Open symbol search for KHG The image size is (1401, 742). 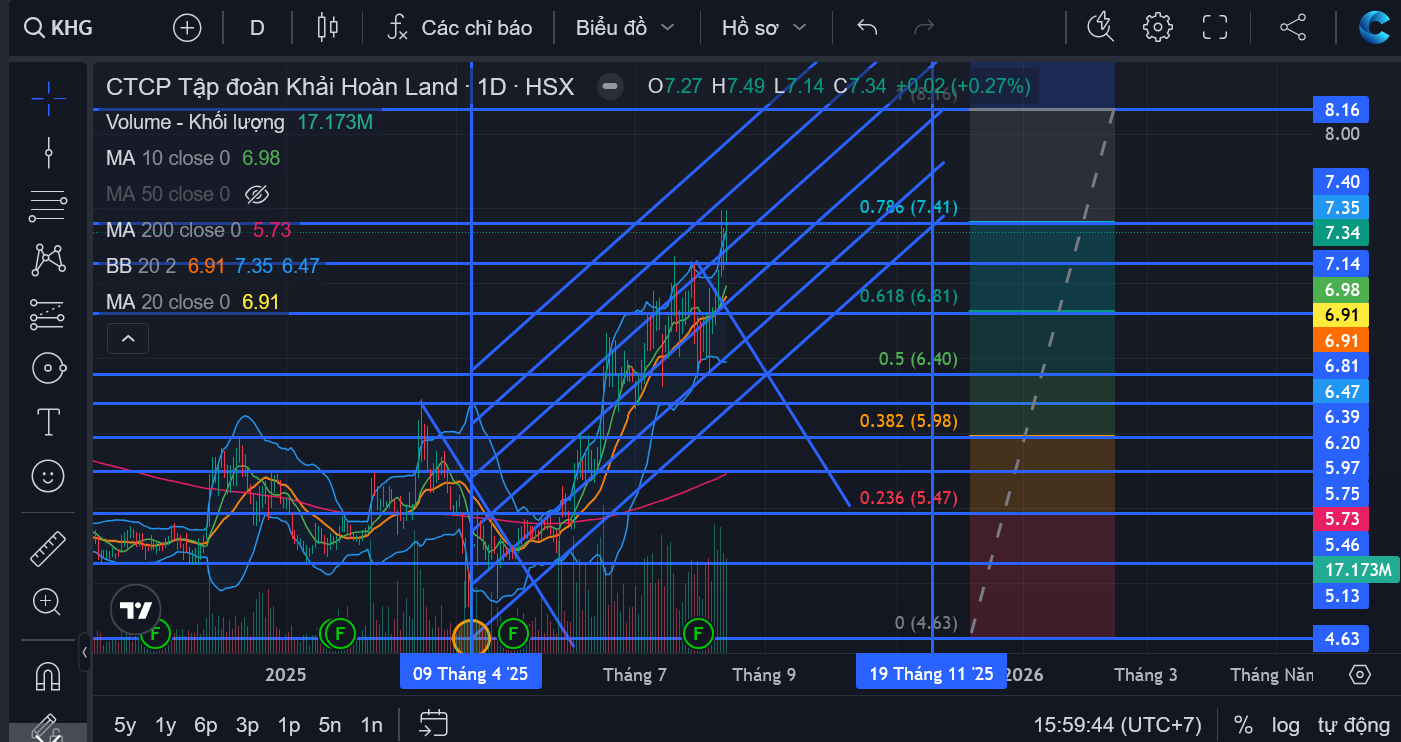coord(60,27)
